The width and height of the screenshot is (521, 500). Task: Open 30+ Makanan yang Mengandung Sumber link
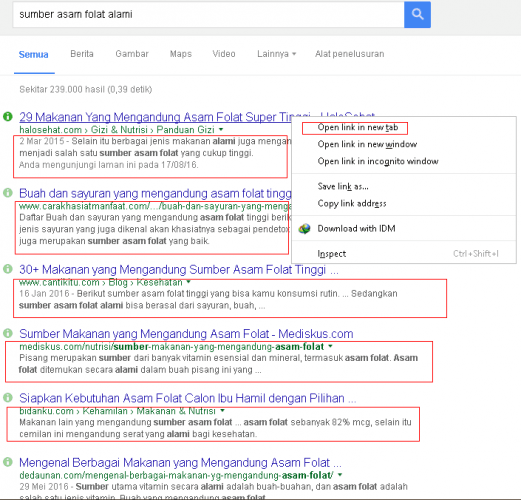click(x=179, y=269)
